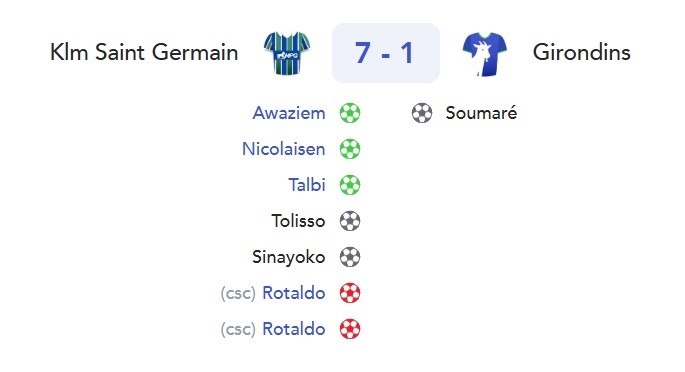Open Talbi player link

click(307, 185)
